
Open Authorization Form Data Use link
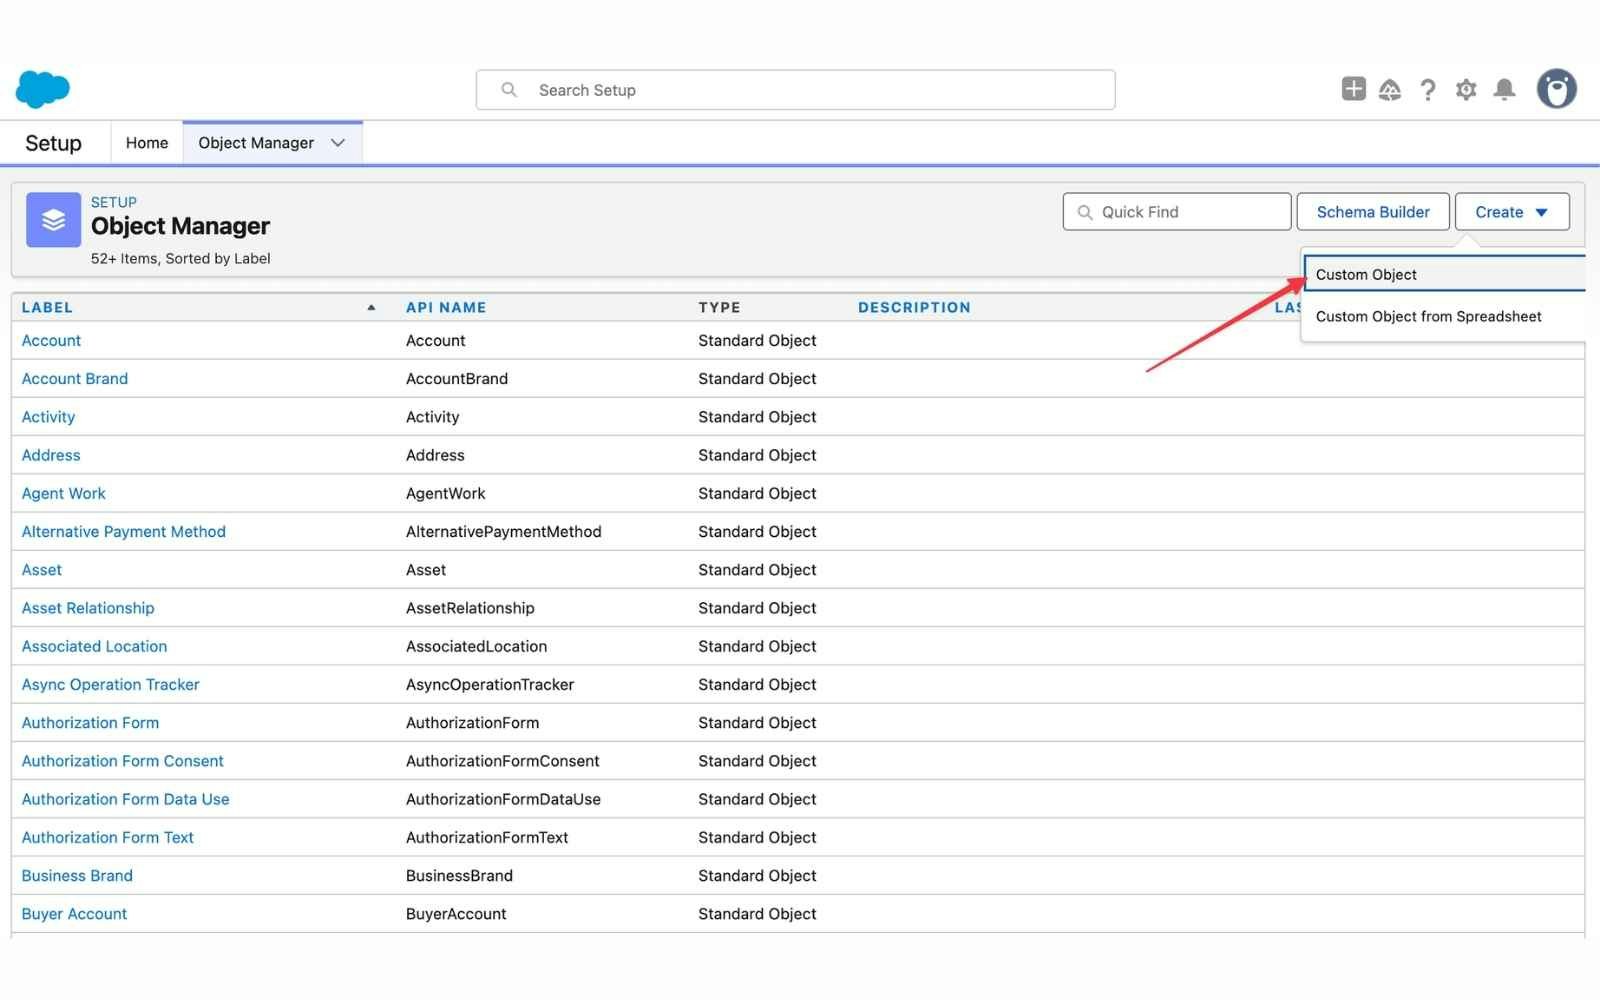coord(126,799)
